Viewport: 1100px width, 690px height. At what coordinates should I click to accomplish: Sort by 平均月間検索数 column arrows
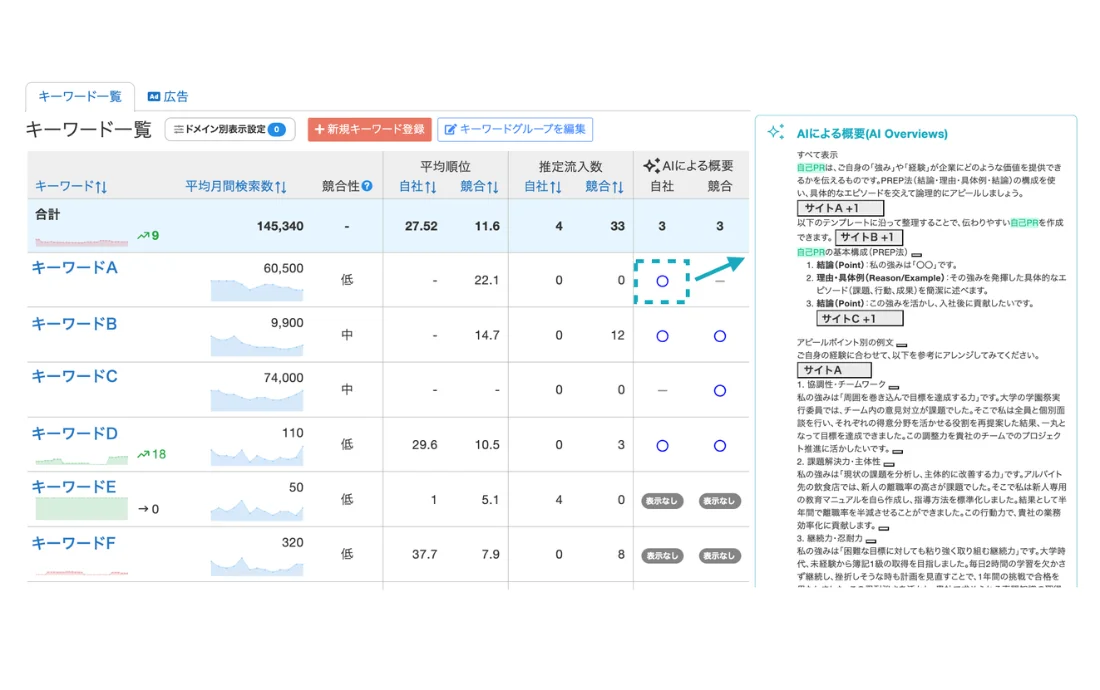click(281, 187)
